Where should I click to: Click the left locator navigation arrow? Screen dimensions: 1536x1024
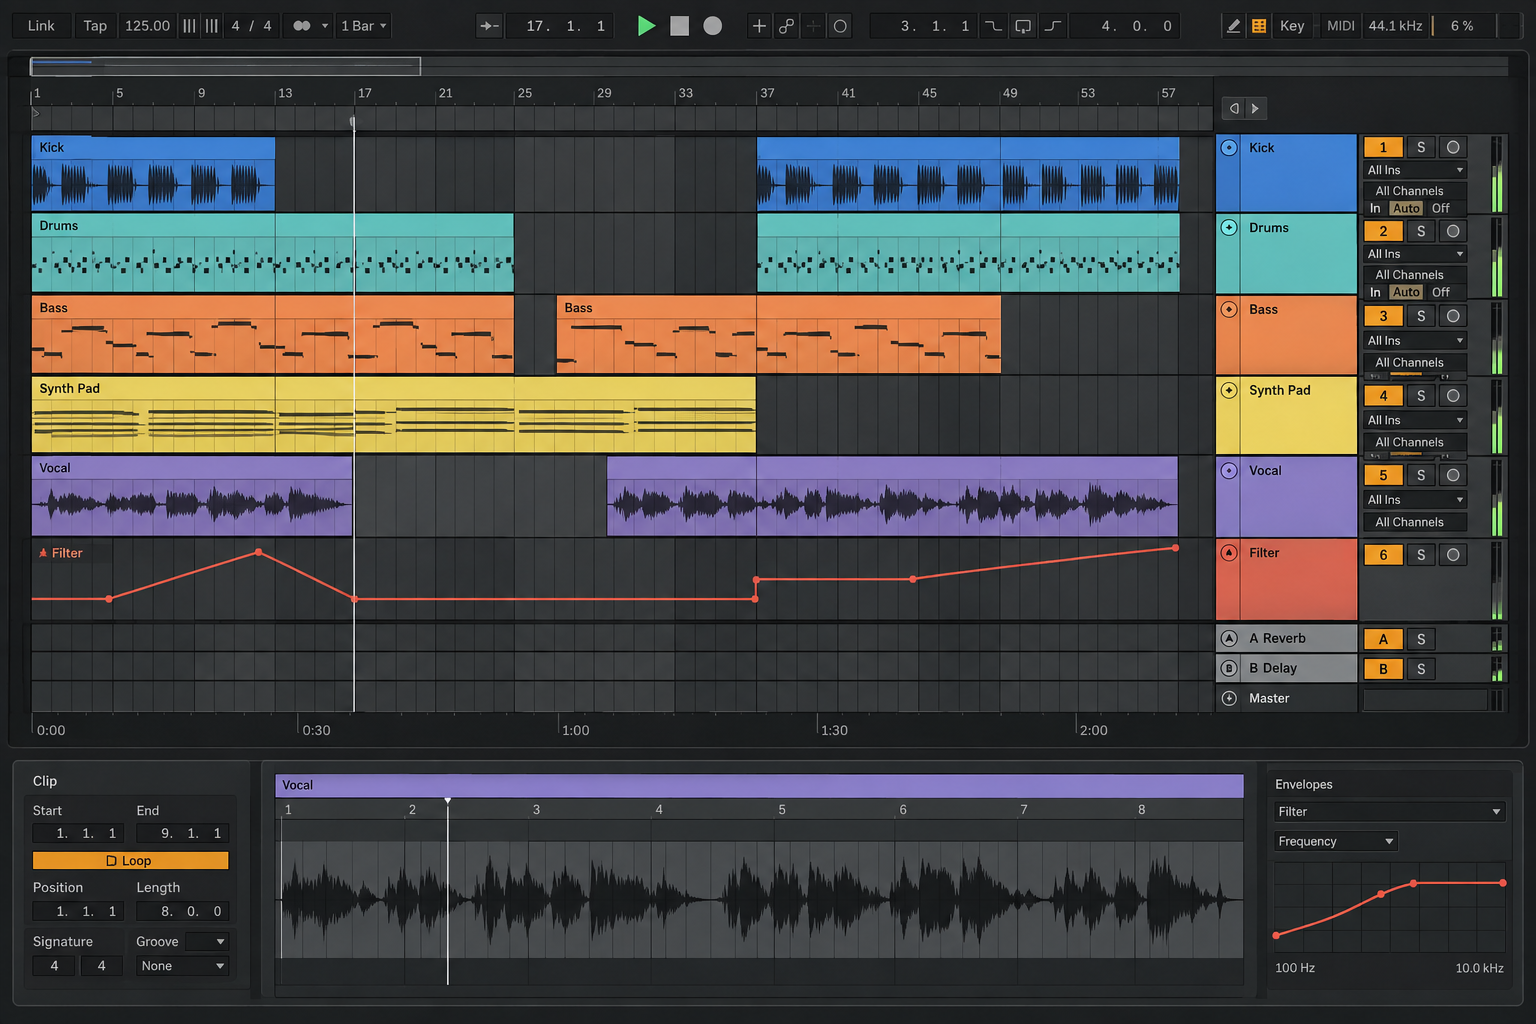point(1234,108)
